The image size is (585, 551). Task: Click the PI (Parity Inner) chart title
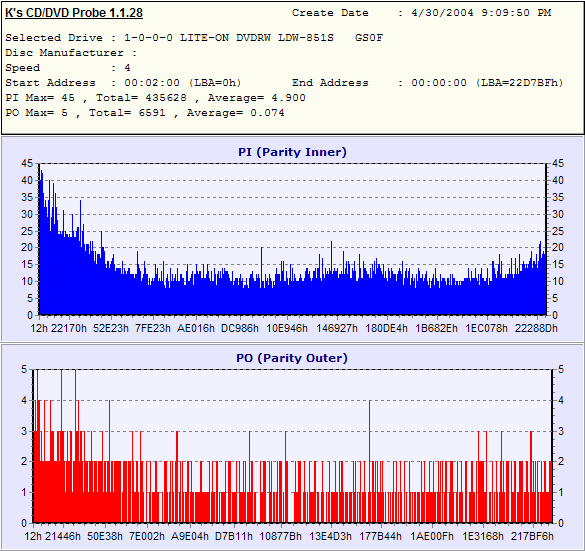[292, 152]
